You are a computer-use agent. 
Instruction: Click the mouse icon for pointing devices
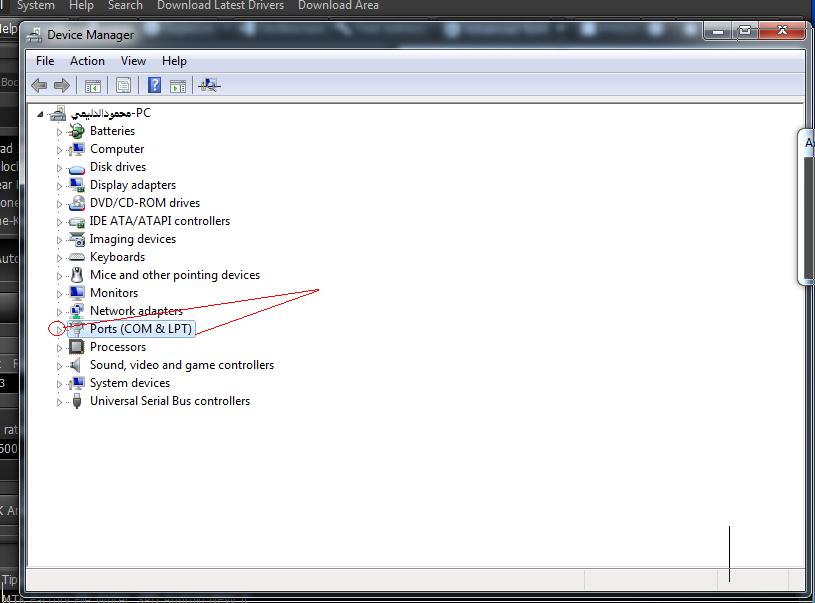[77, 275]
